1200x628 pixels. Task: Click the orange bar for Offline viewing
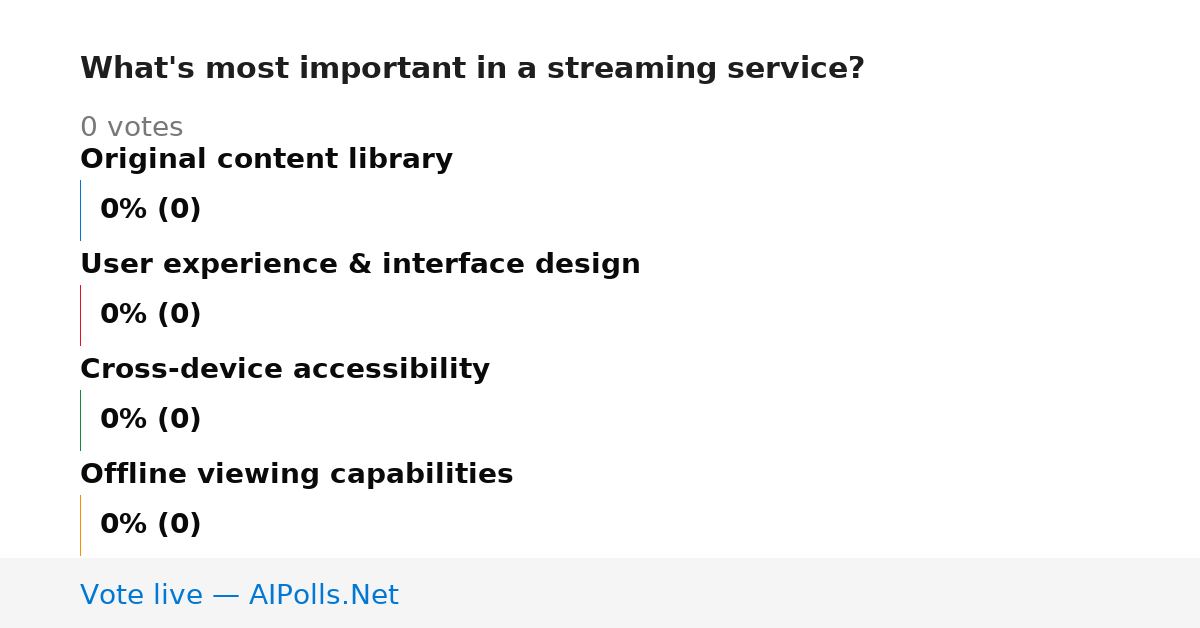click(80, 525)
